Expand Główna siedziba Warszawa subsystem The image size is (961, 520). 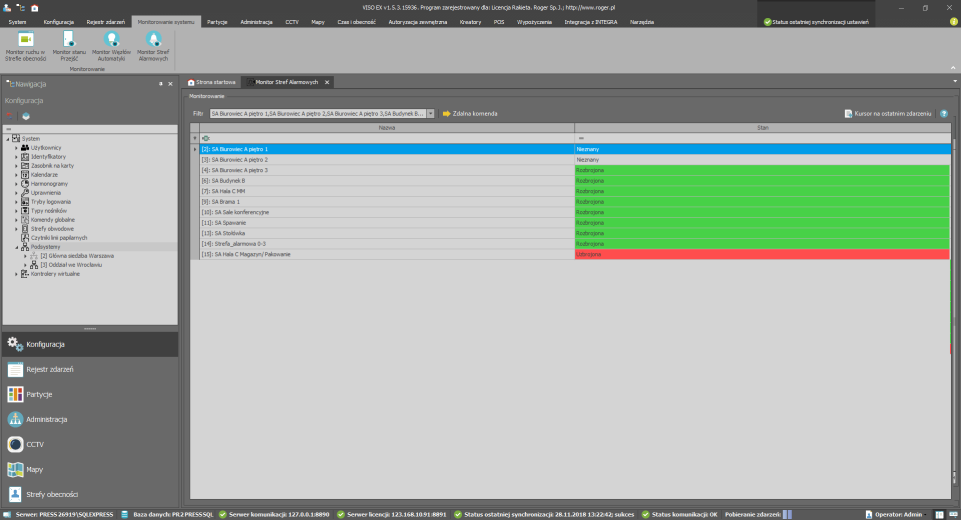tap(25, 256)
